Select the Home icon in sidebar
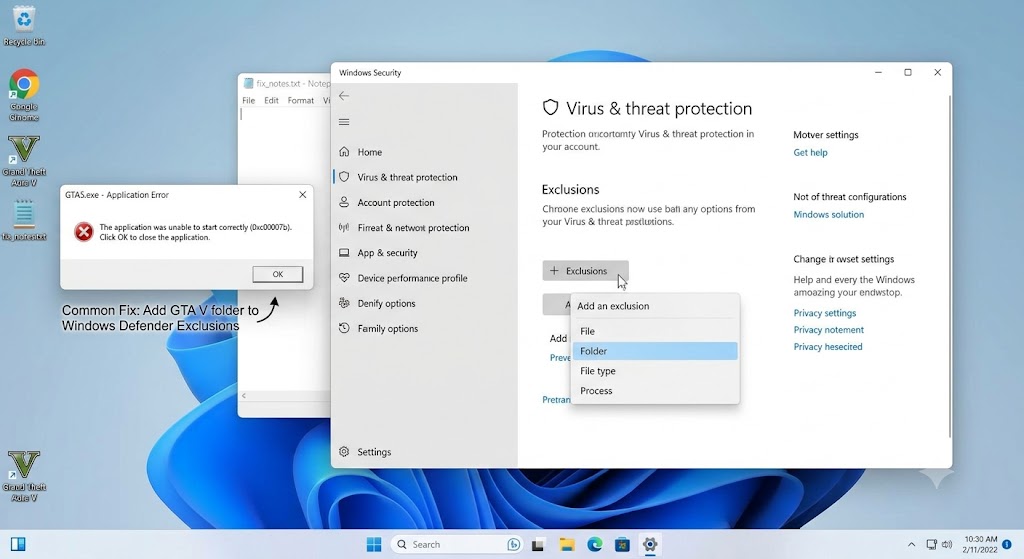 point(344,152)
